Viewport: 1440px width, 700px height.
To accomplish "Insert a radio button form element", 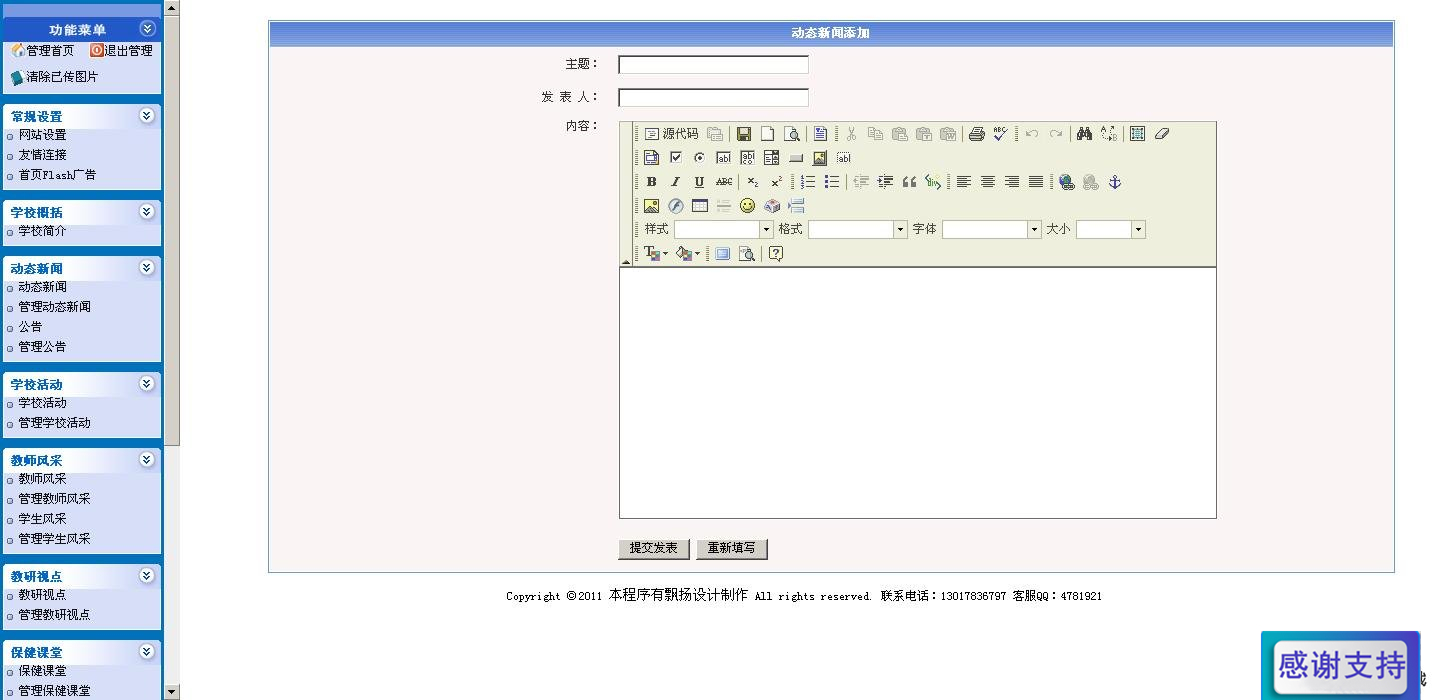I will [x=699, y=158].
